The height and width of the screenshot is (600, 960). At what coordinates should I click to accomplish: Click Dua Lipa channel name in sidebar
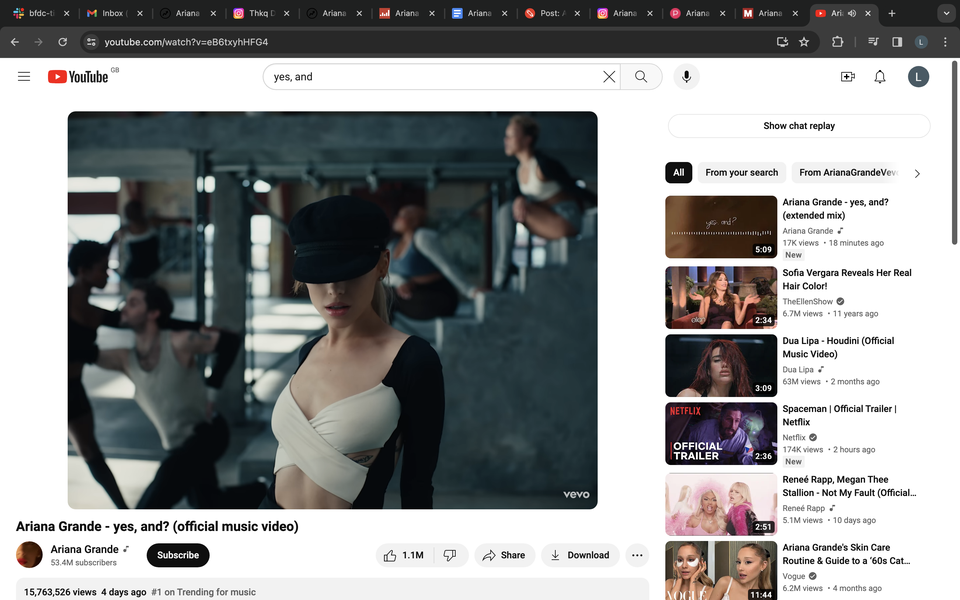pos(798,369)
